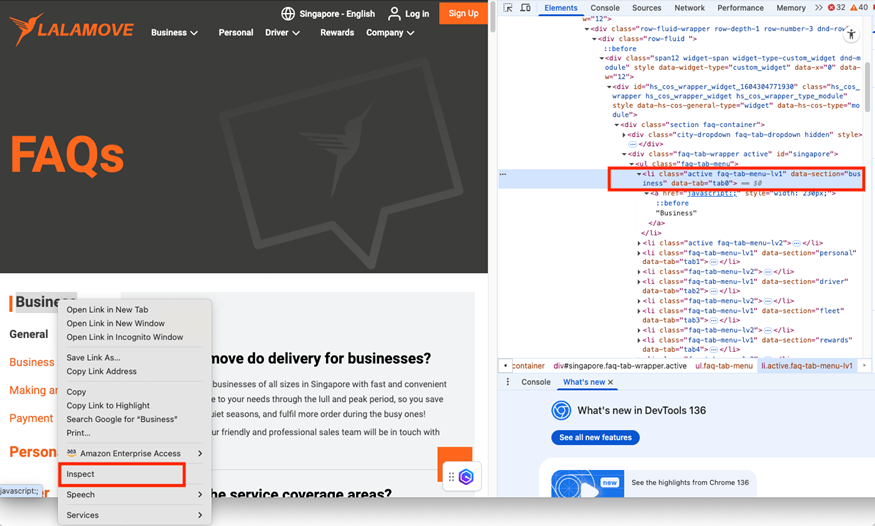Image resolution: width=875 pixels, height=526 pixels.
Task: Click the Sign Up button
Action: 464,13
